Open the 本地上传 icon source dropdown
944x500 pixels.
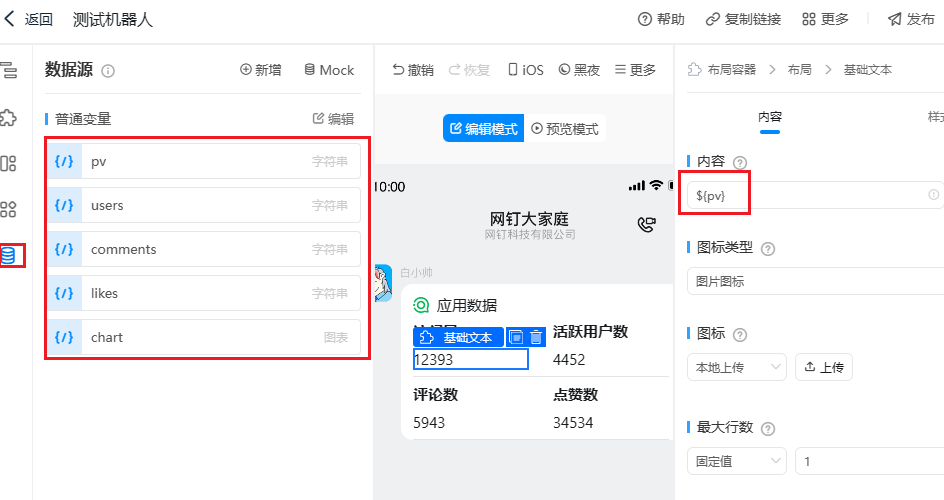[737, 367]
